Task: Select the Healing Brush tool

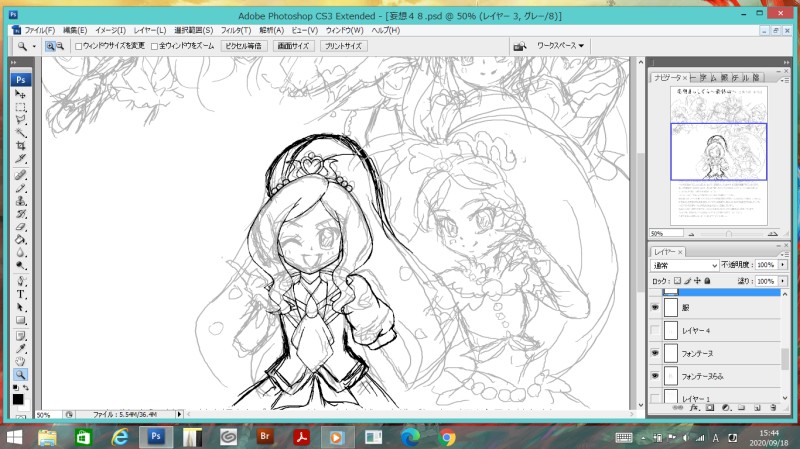Action: pyautogui.click(x=20, y=175)
